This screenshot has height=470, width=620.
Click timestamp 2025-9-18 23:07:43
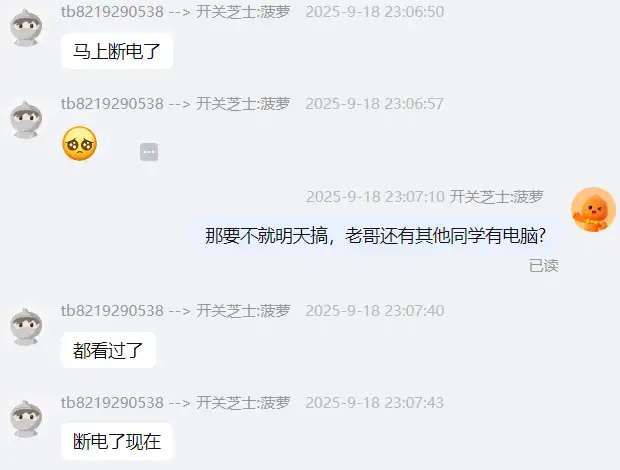[x=375, y=403]
